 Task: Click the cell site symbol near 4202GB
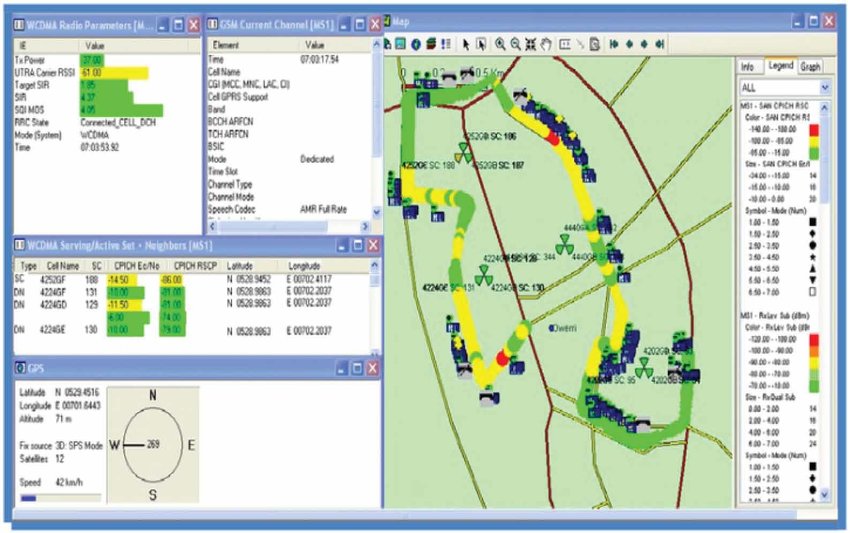point(644,367)
